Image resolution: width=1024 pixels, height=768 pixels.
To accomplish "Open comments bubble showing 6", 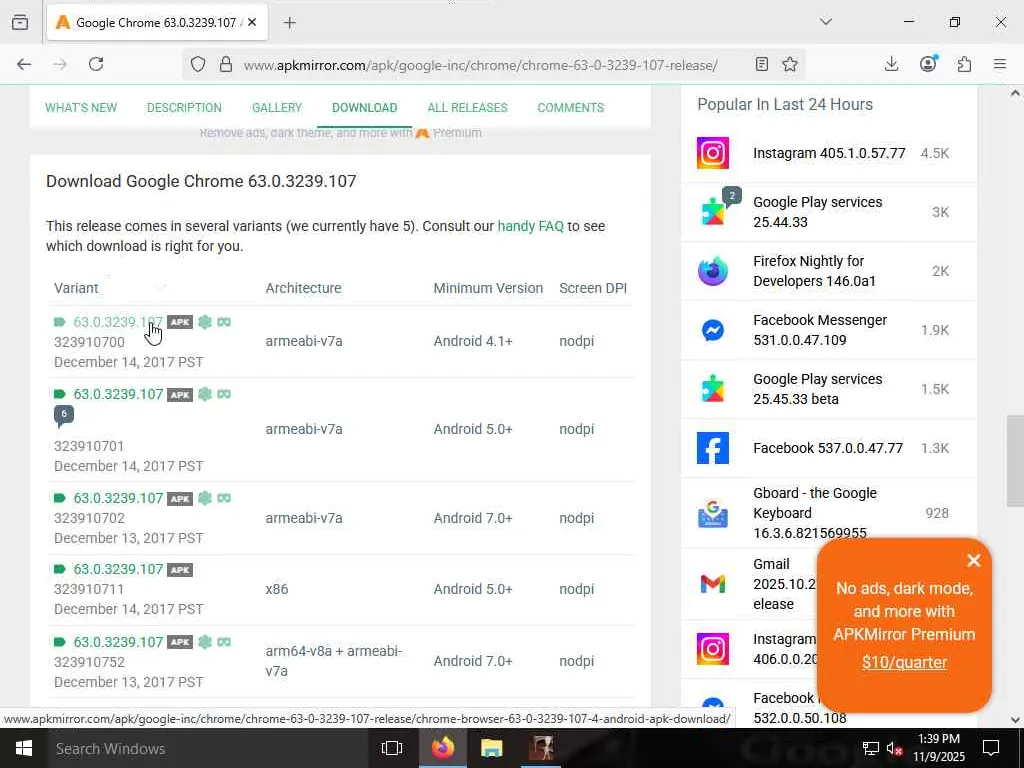I will (x=63, y=415).
